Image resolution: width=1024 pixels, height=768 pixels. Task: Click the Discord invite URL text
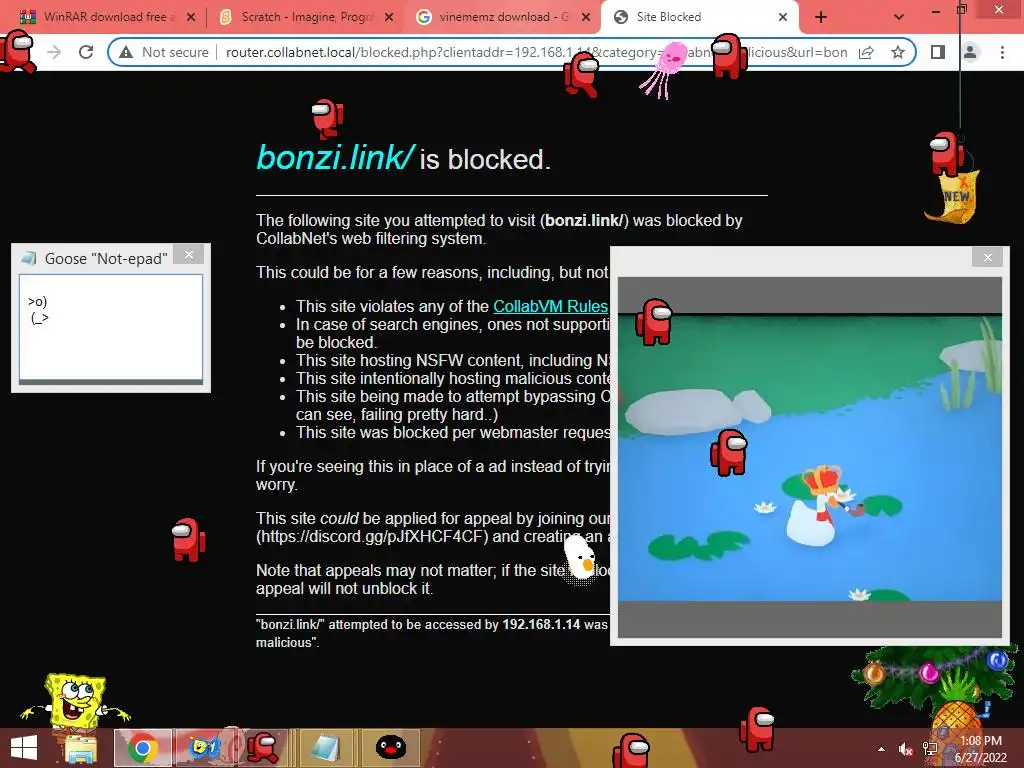coord(372,536)
